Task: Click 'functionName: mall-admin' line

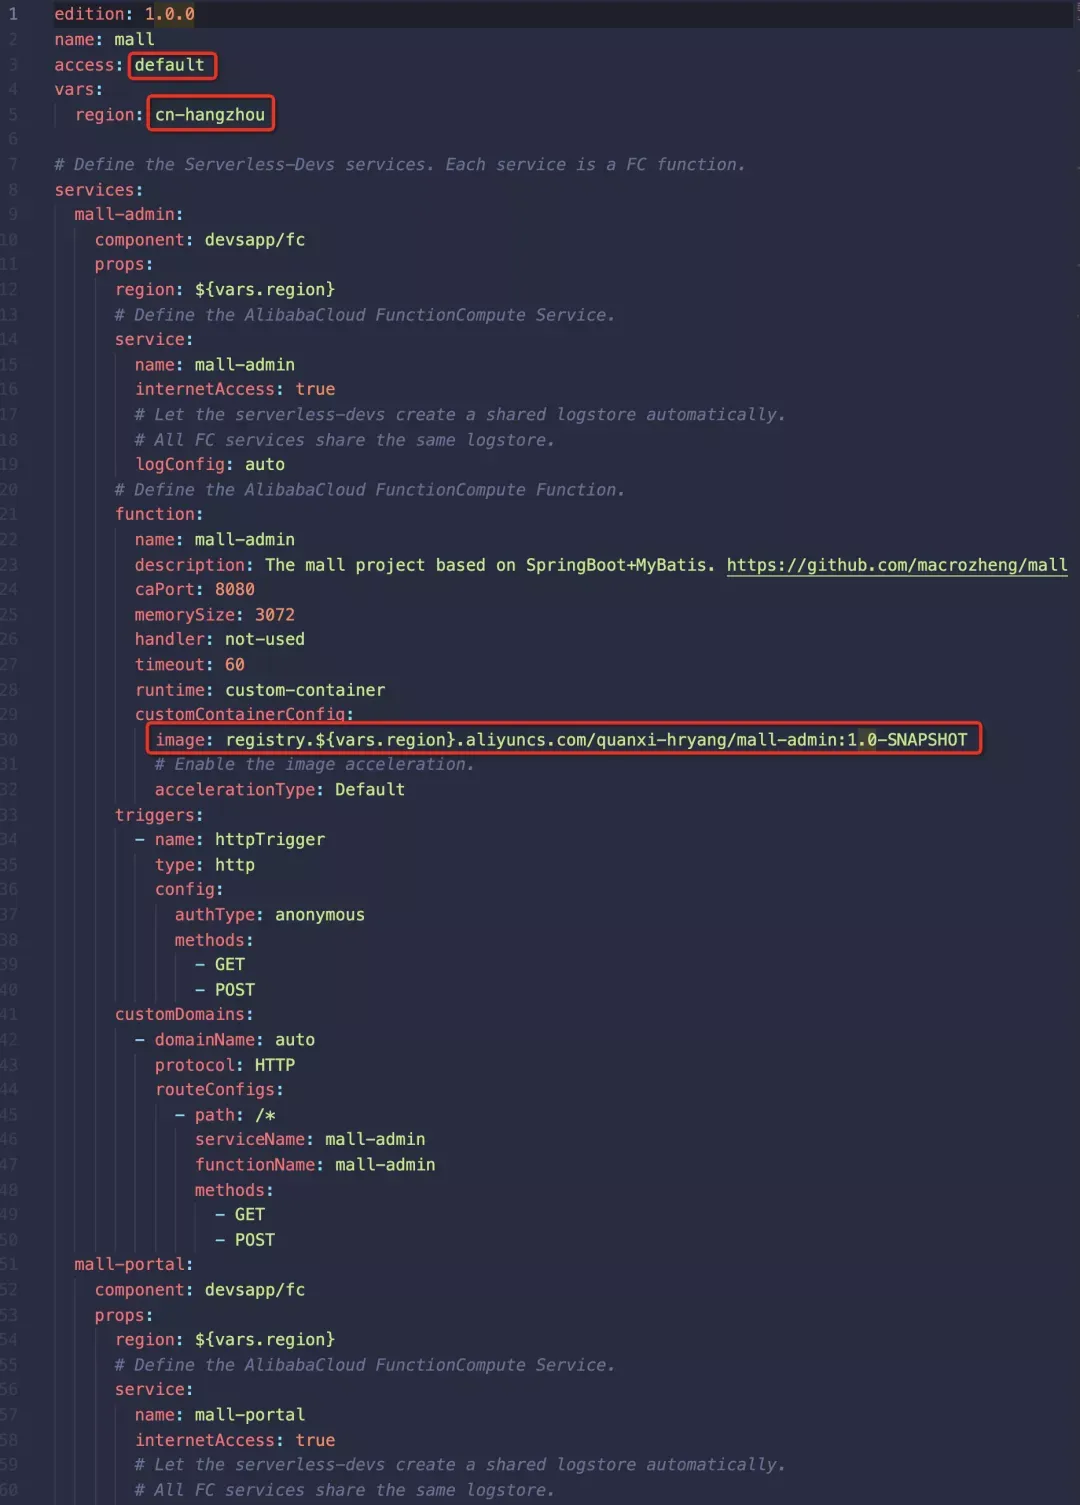Action: (x=315, y=1164)
